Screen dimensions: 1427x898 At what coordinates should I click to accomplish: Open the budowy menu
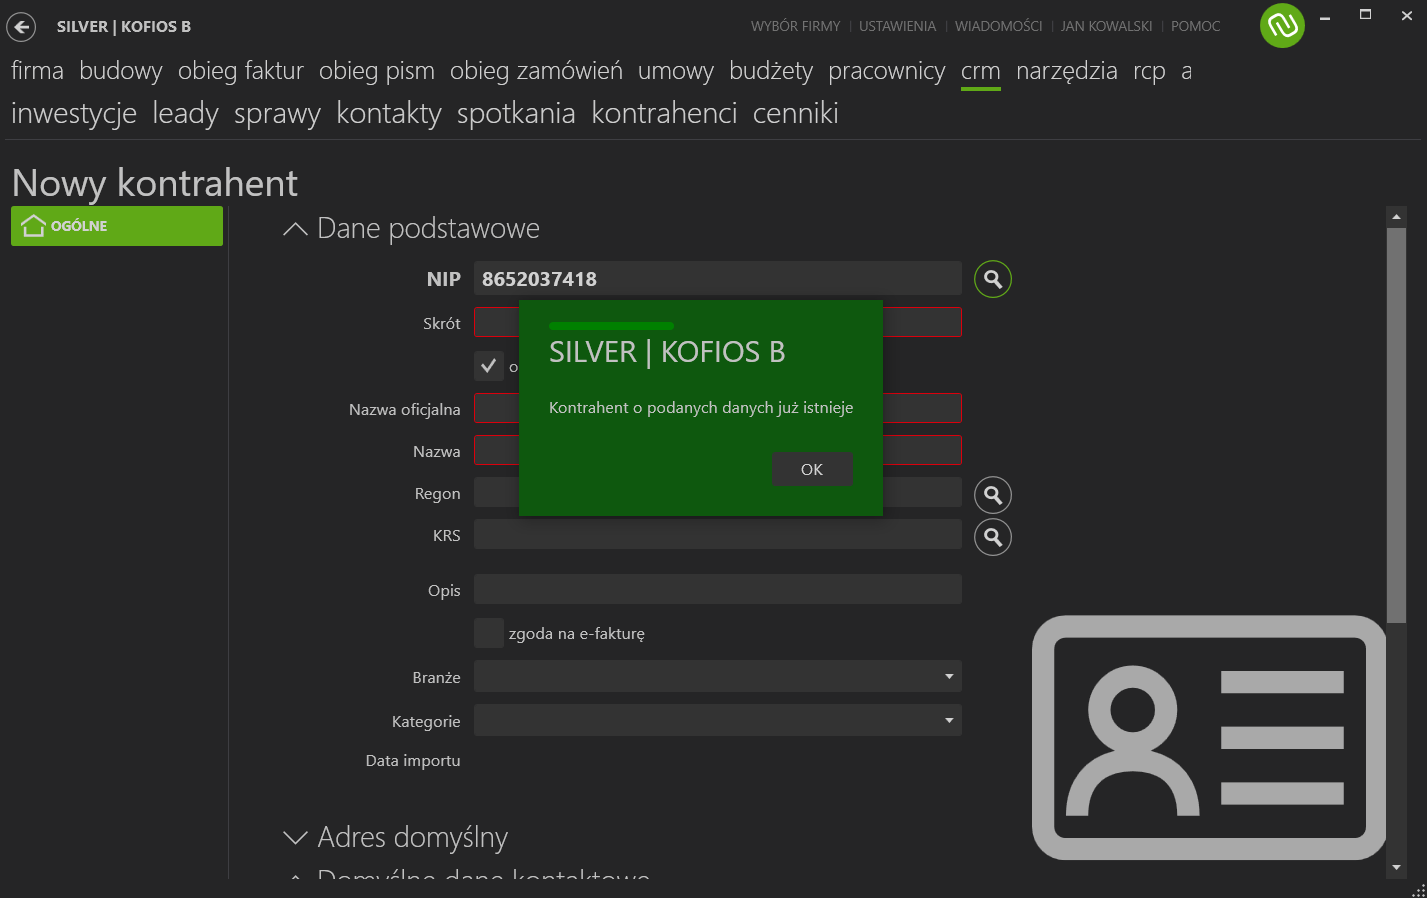tap(121, 71)
